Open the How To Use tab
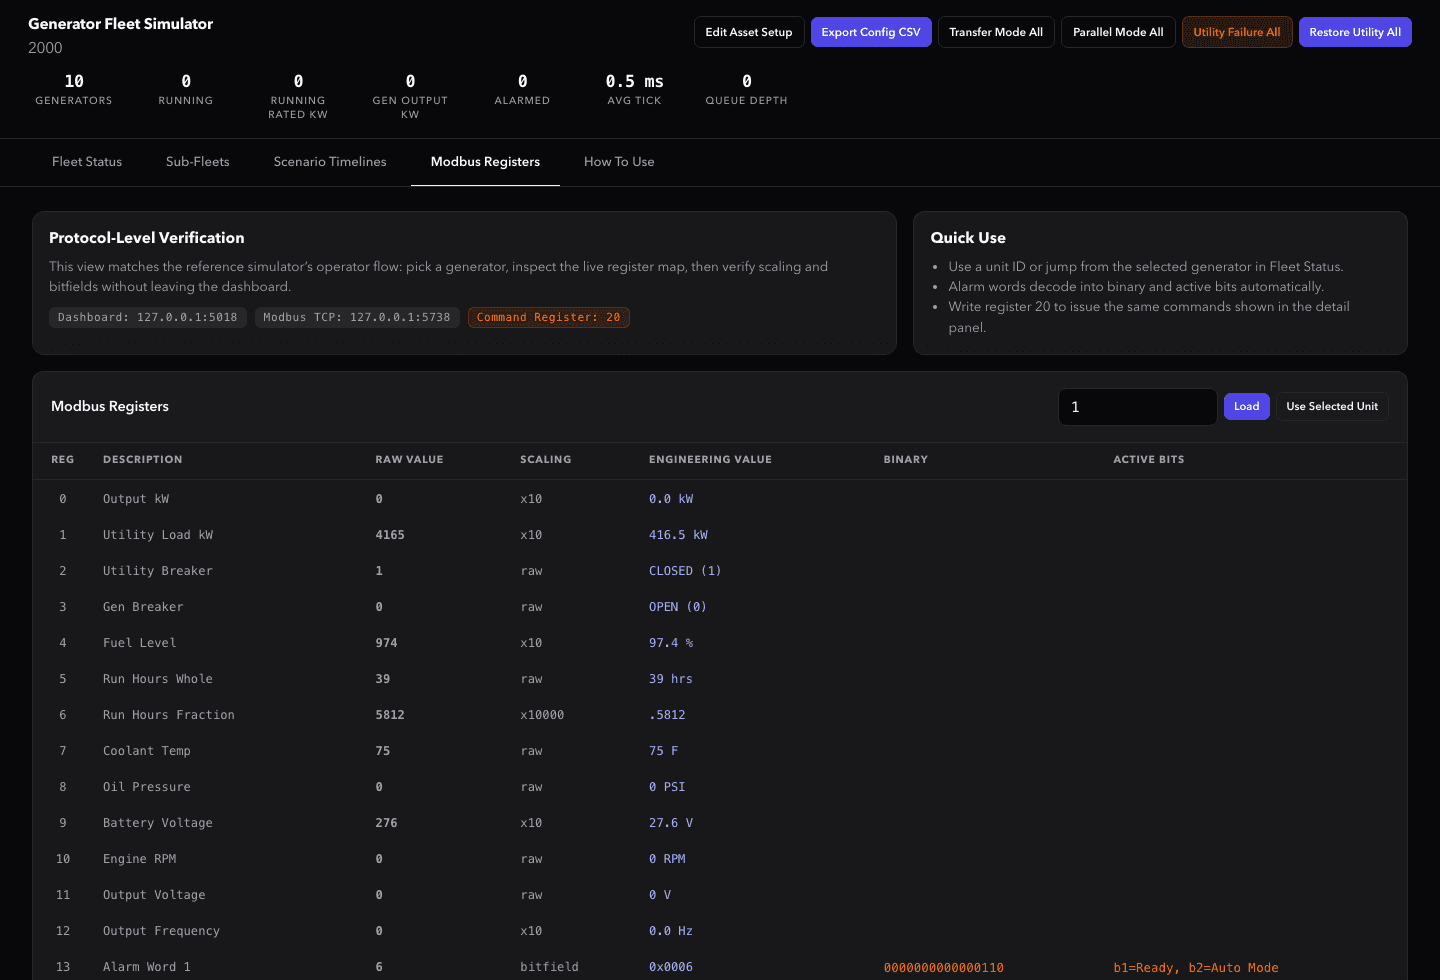Viewport: 1440px width, 980px height. click(619, 162)
